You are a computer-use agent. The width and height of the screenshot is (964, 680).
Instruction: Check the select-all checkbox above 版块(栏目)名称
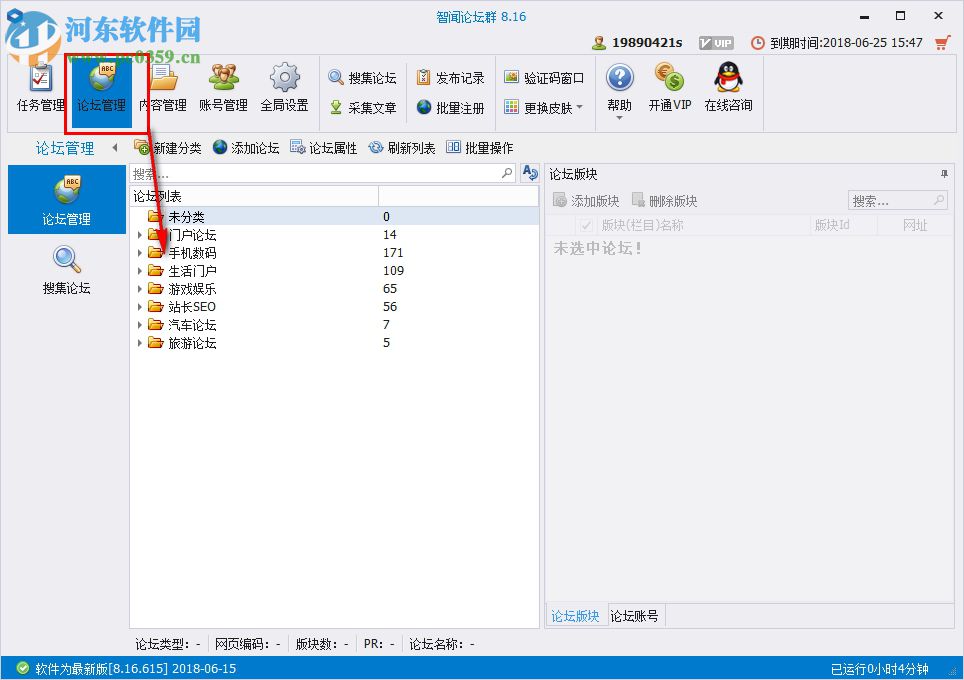[x=585, y=224]
